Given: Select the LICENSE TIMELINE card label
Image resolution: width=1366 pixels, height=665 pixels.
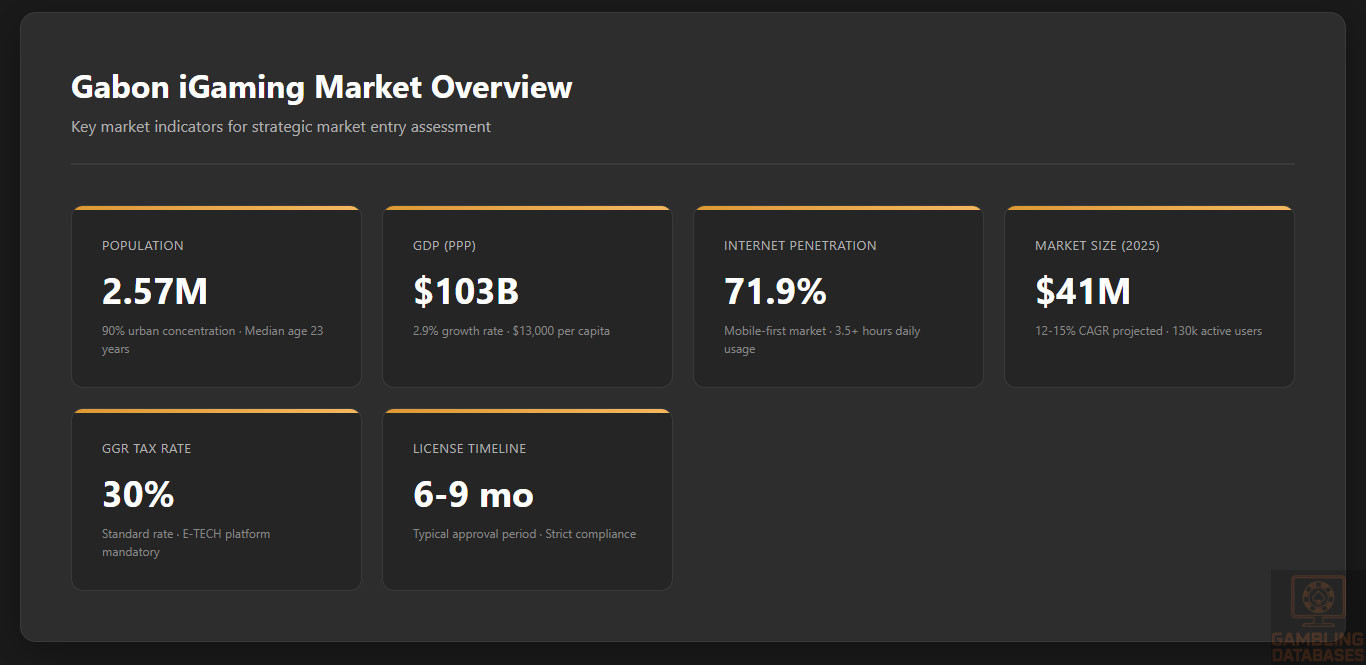Looking at the screenshot, I should point(469,449).
